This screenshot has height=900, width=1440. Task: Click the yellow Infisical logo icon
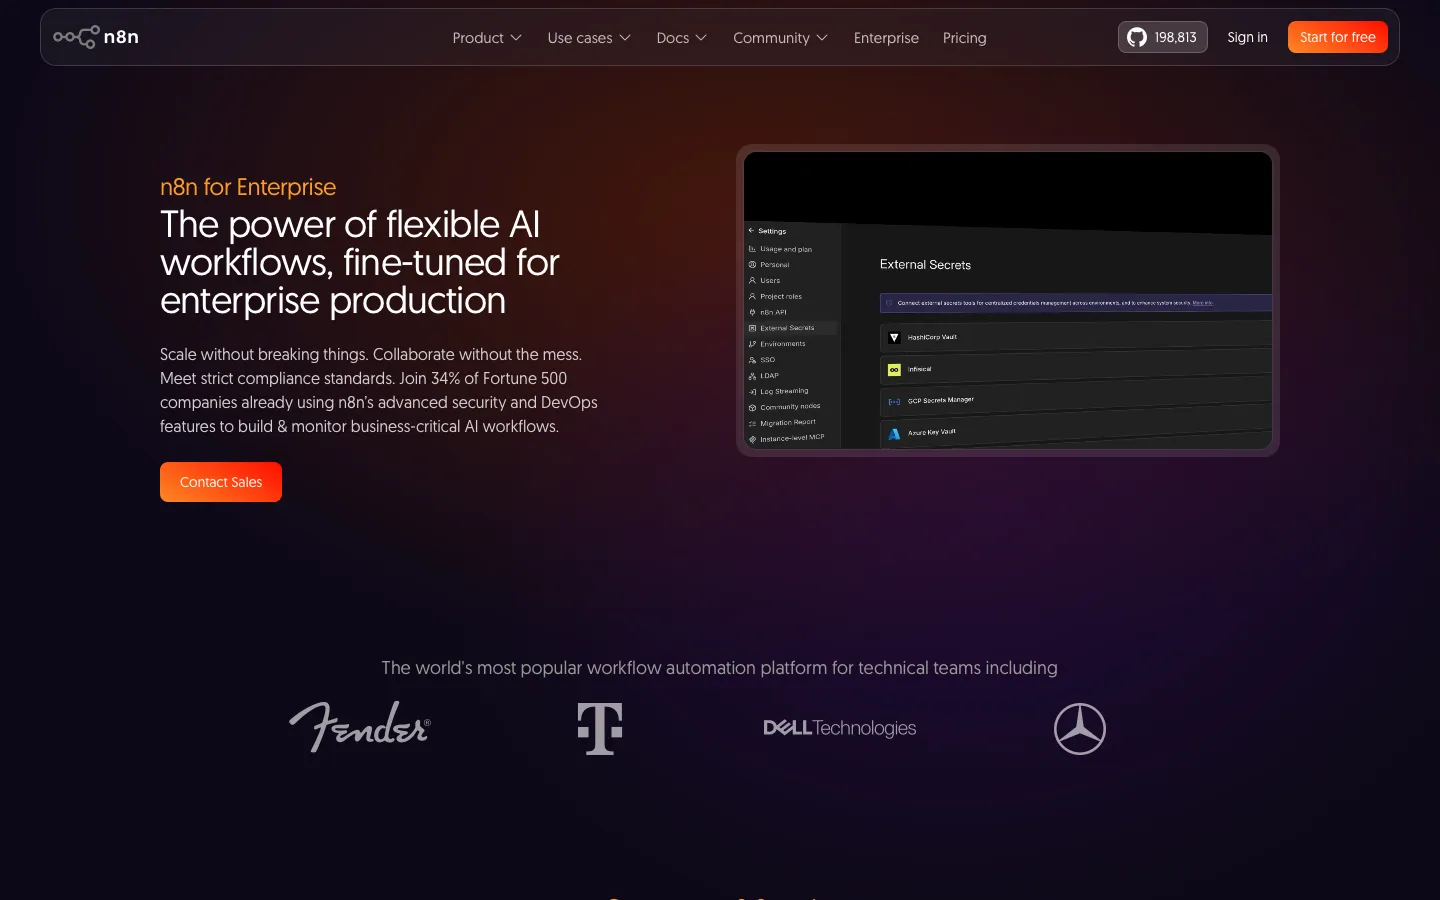(x=894, y=370)
